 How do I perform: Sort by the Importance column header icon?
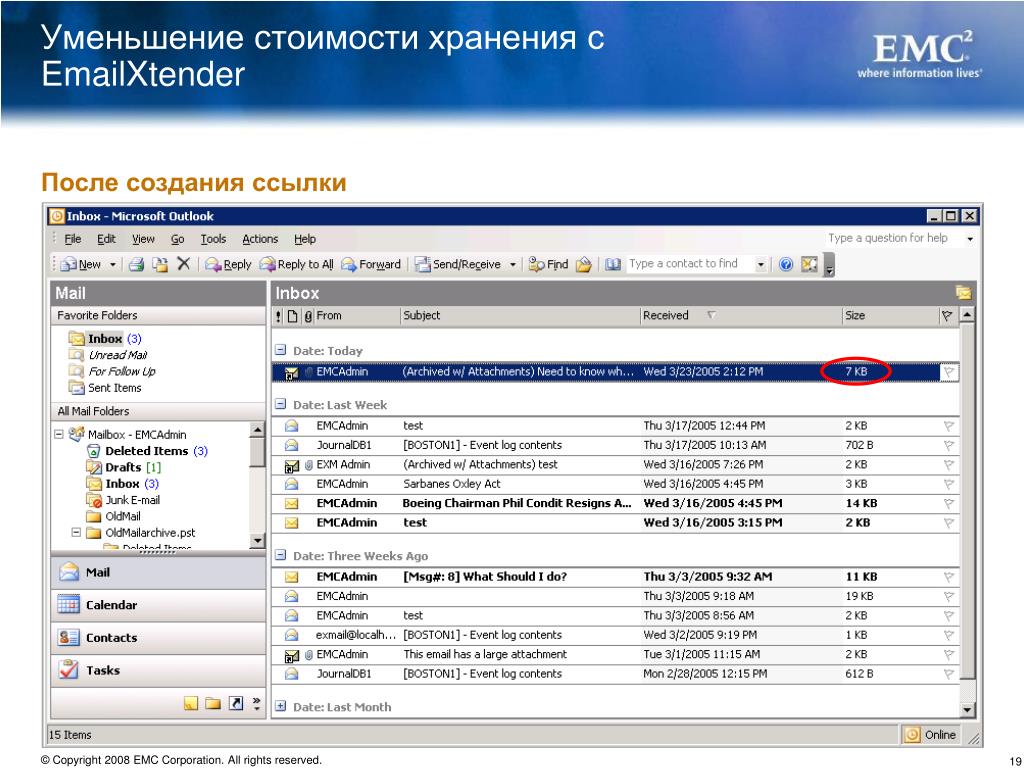pyautogui.click(x=278, y=316)
